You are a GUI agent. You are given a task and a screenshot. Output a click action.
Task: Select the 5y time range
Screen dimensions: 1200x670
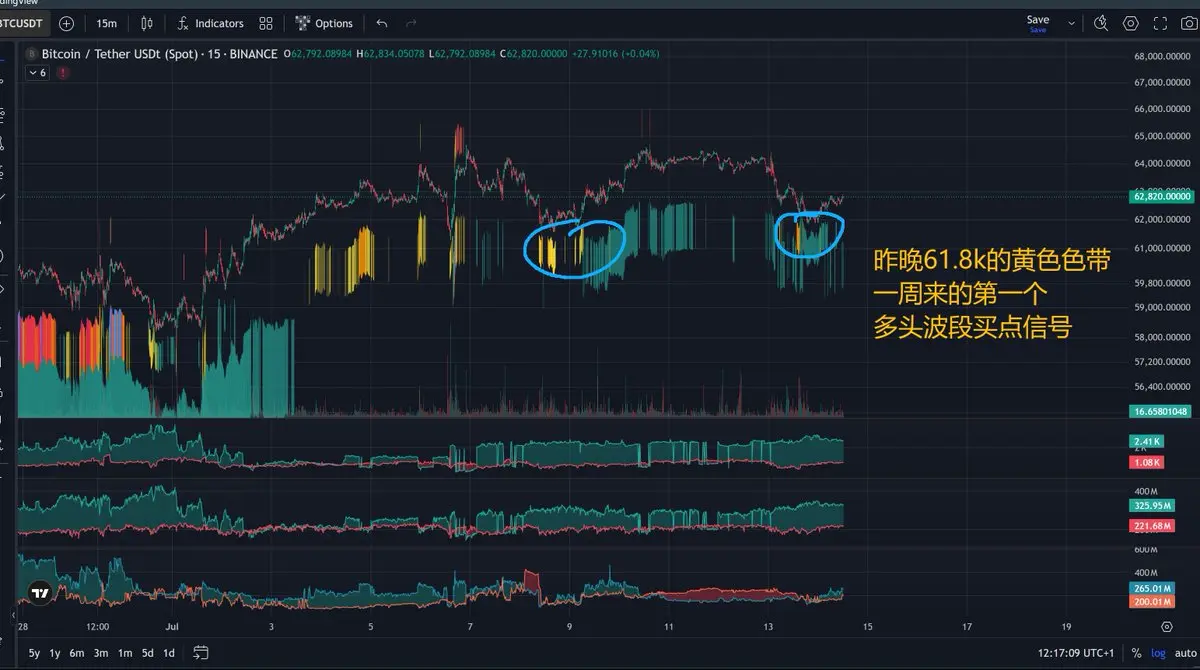(34, 653)
